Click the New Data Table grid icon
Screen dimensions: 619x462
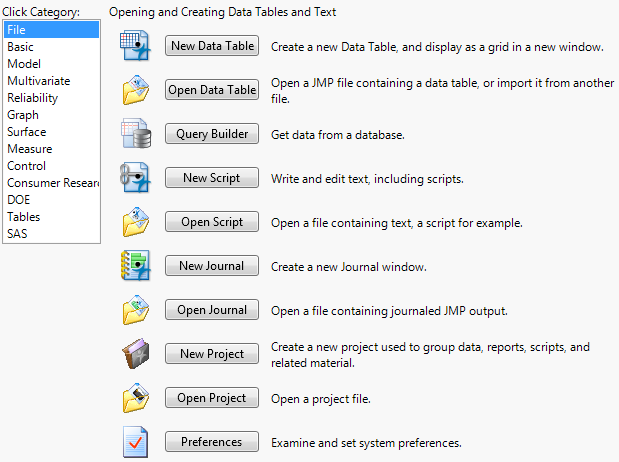point(134,46)
